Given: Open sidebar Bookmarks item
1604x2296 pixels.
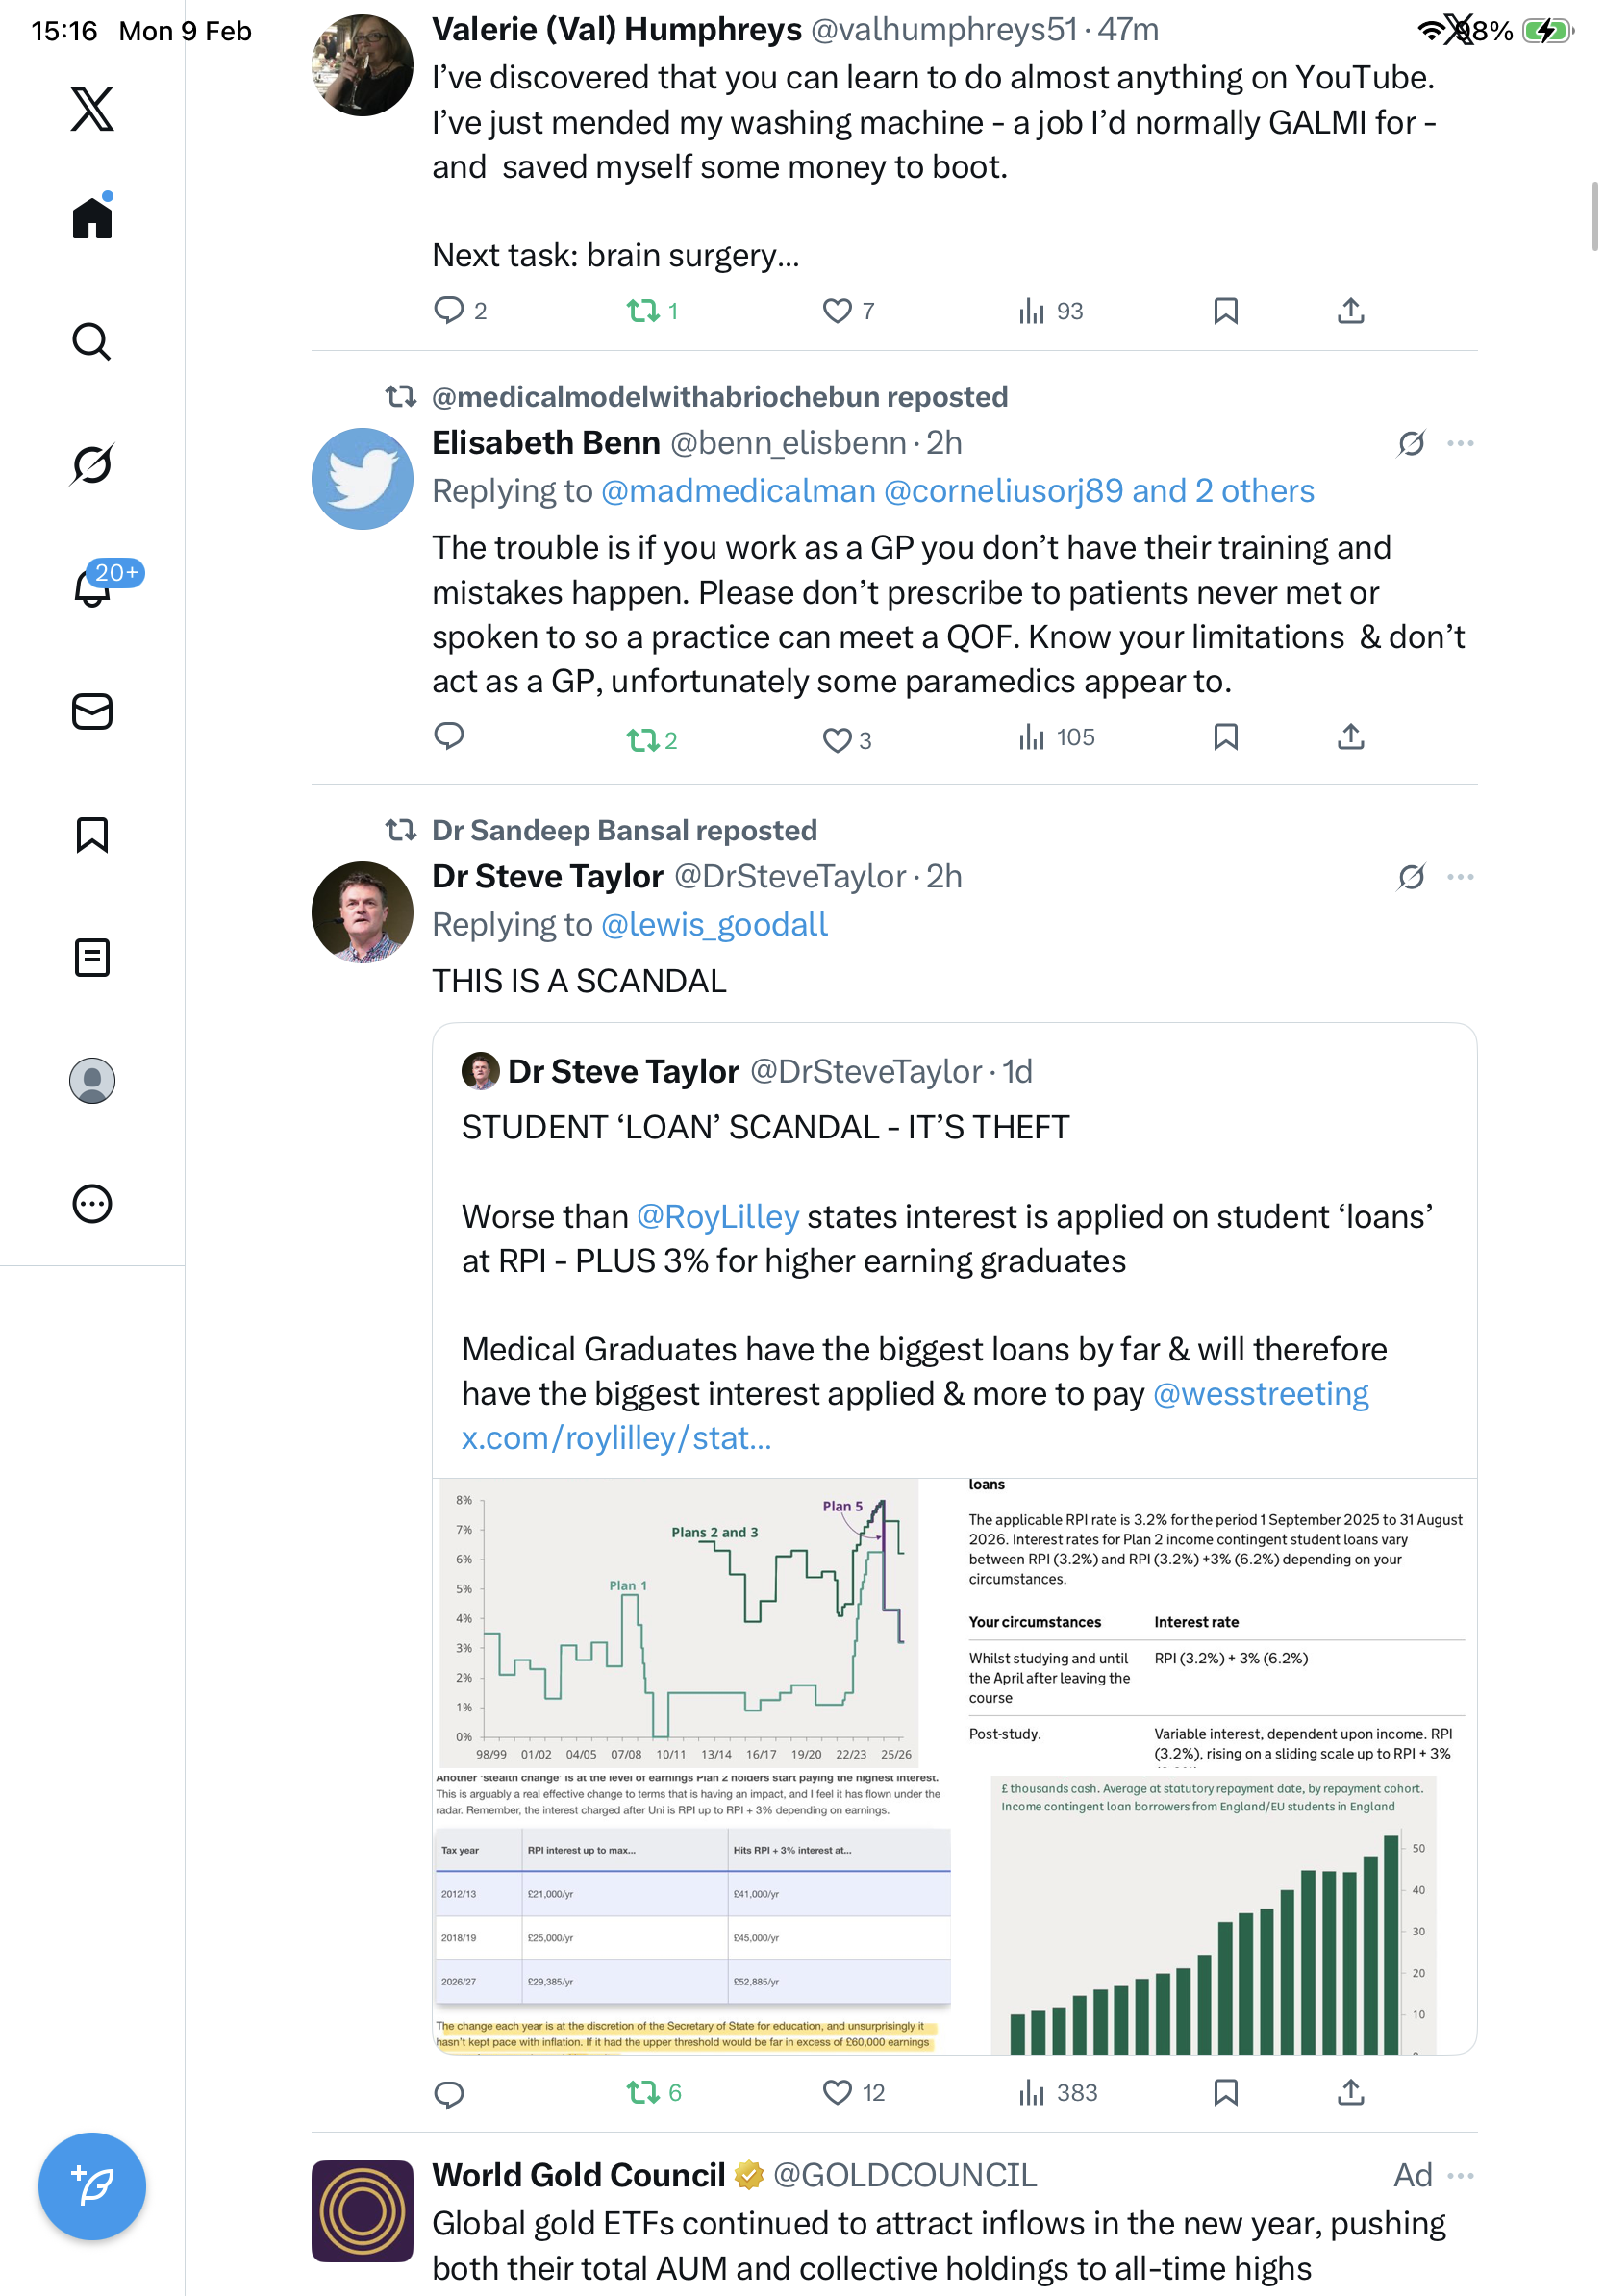Looking at the screenshot, I should (x=92, y=834).
